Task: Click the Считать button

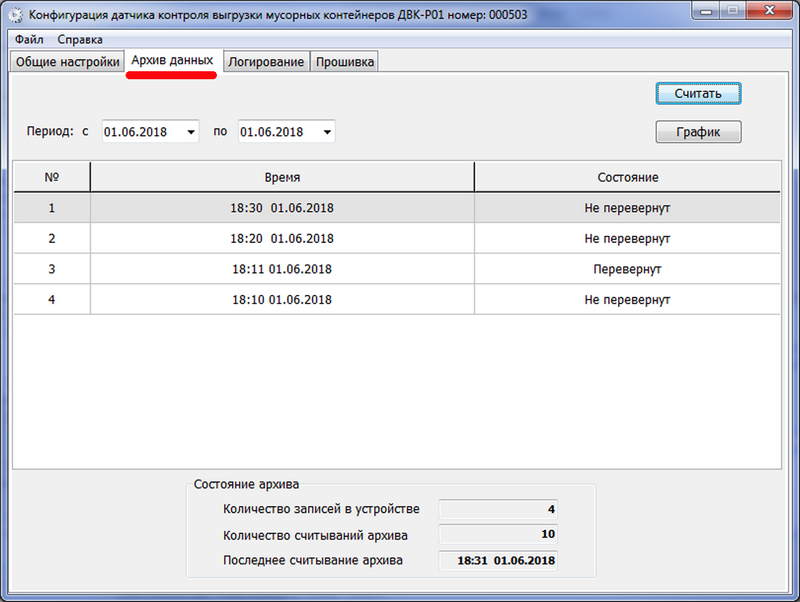Action: pos(698,94)
